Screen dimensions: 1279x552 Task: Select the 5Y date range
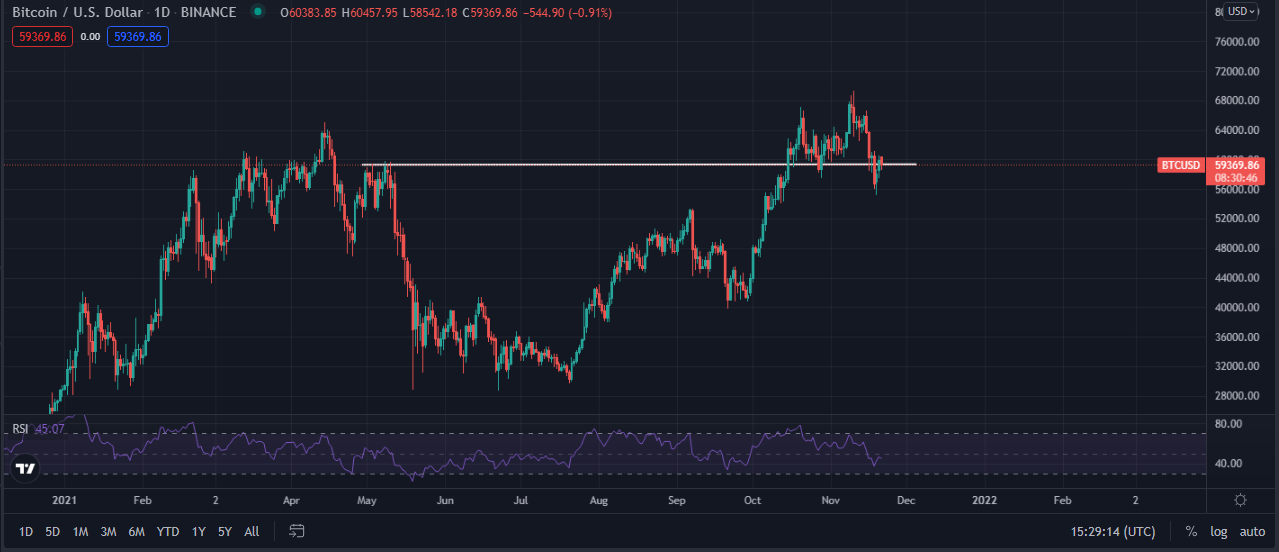click(225, 531)
